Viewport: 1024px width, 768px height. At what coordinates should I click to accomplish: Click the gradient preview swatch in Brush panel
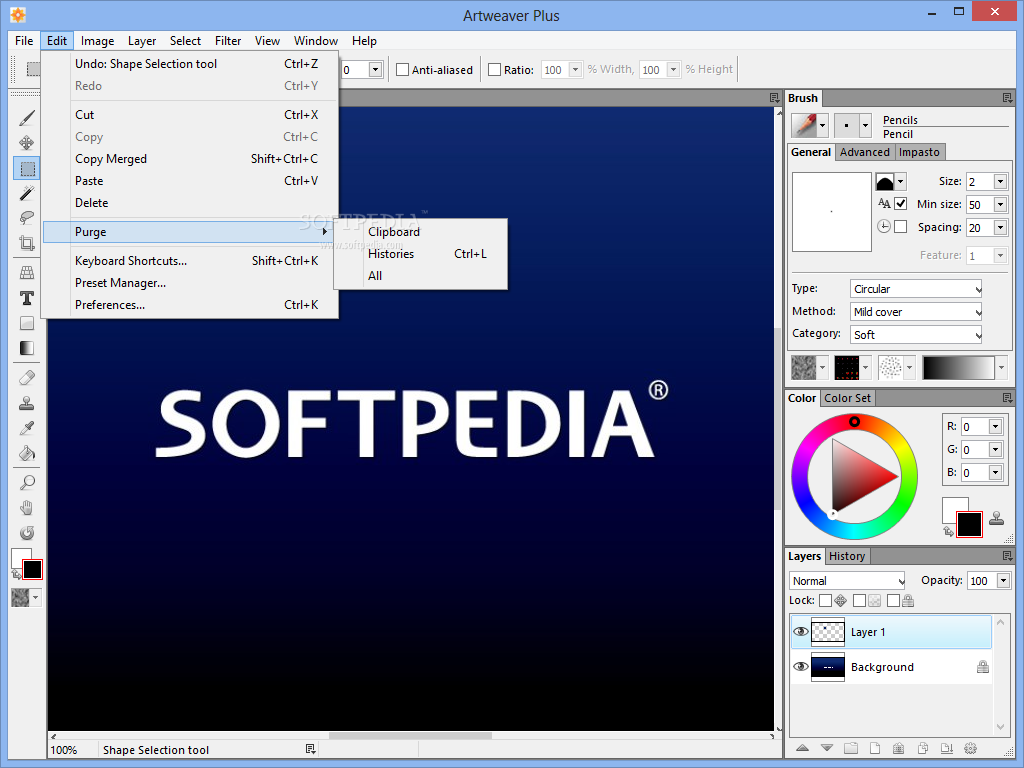(x=958, y=368)
